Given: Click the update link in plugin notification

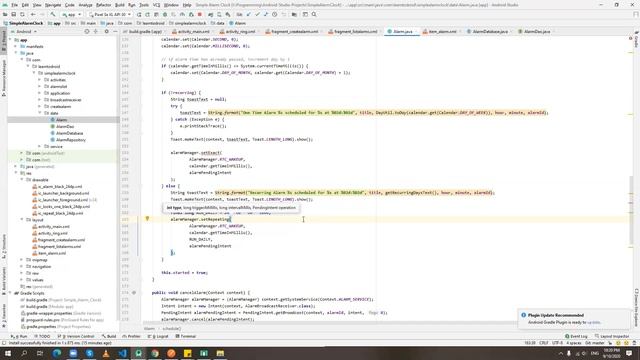Looking at the screenshot, I should 593,322.
